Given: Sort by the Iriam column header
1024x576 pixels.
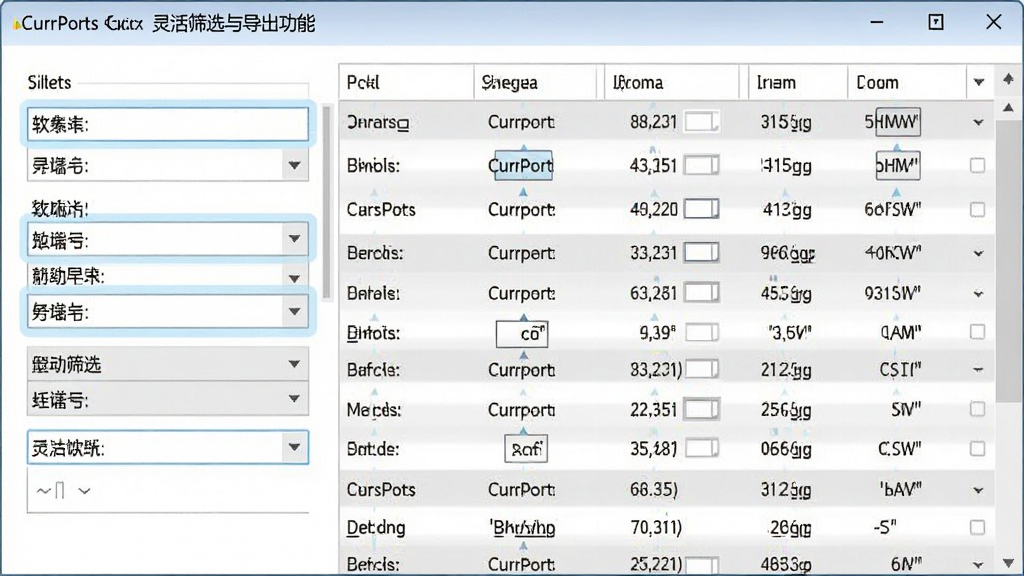Looking at the screenshot, I should (797, 82).
